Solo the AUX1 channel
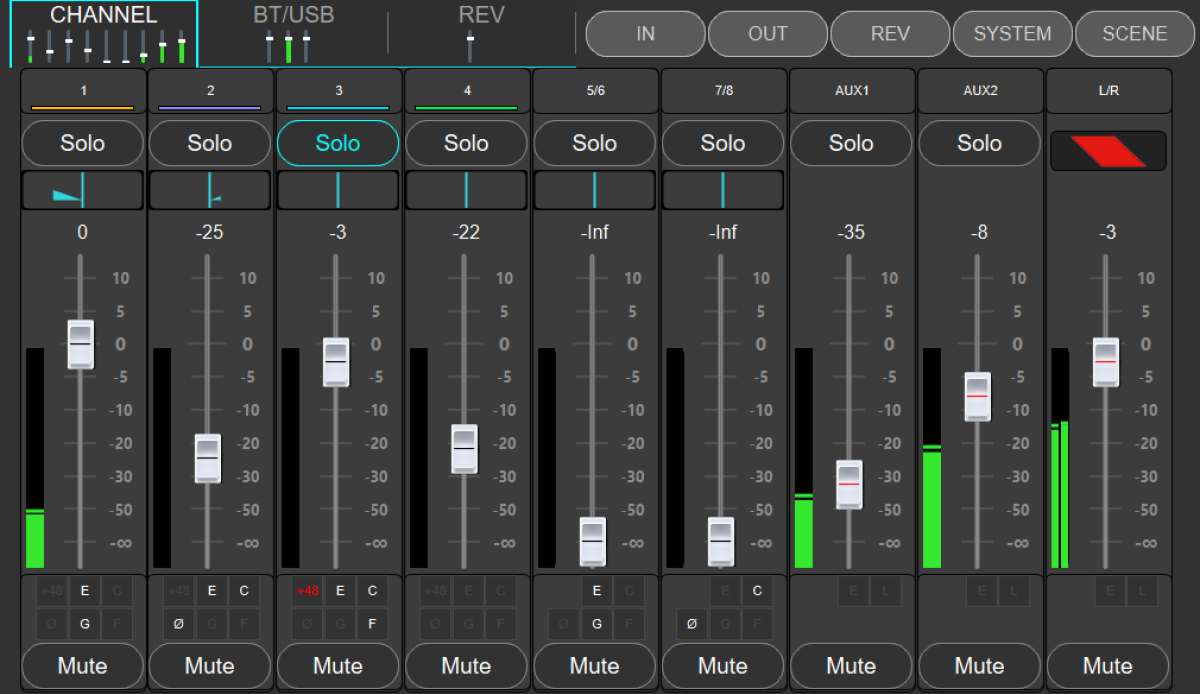The width and height of the screenshot is (1200, 694). coord(851,144)
